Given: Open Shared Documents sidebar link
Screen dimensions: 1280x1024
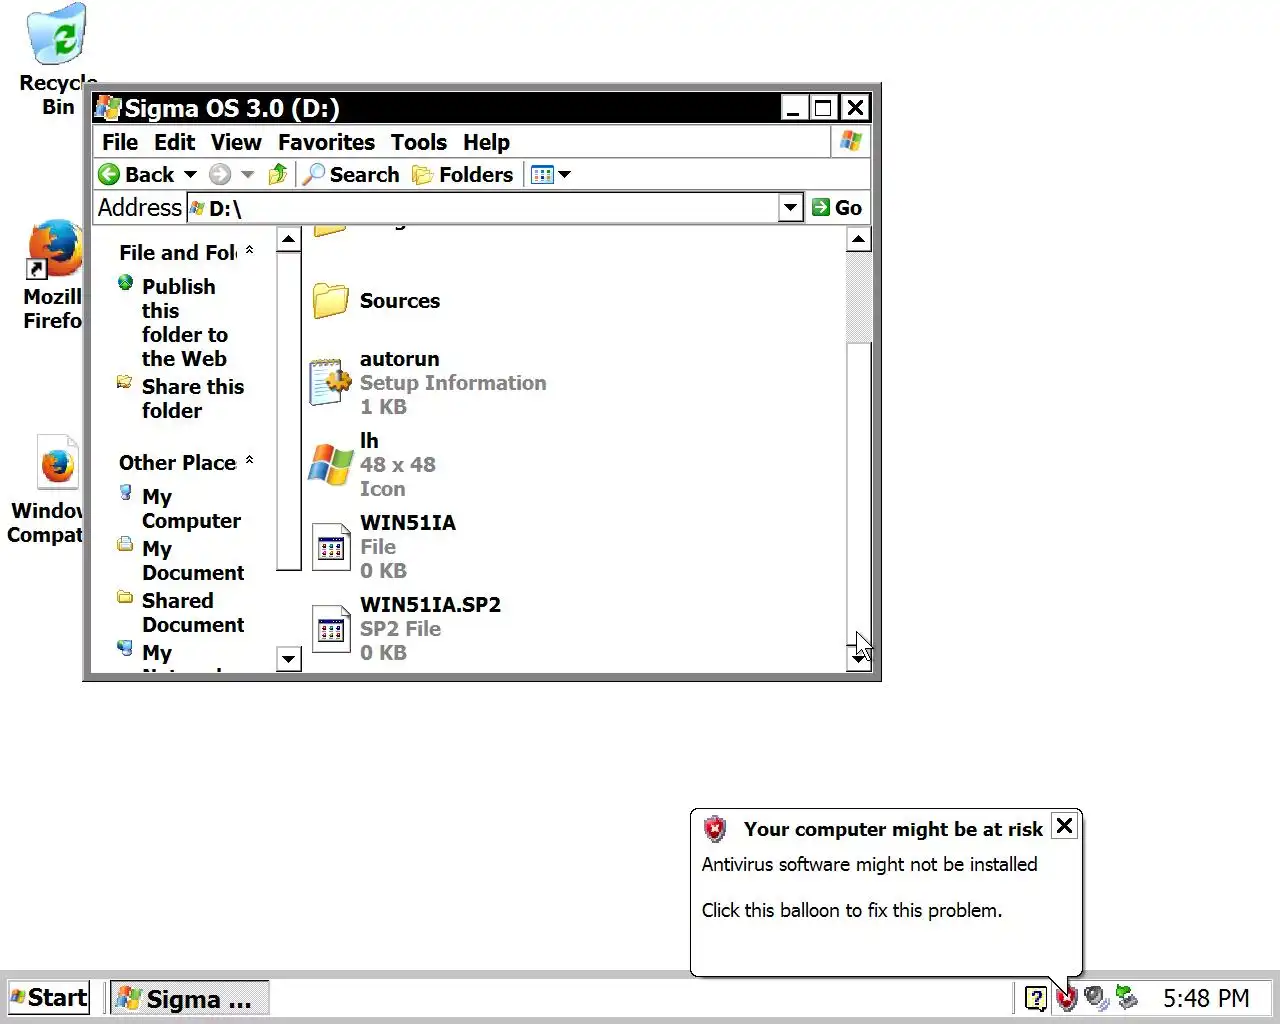Looking at the screenshot, I should tap(193, 612).
